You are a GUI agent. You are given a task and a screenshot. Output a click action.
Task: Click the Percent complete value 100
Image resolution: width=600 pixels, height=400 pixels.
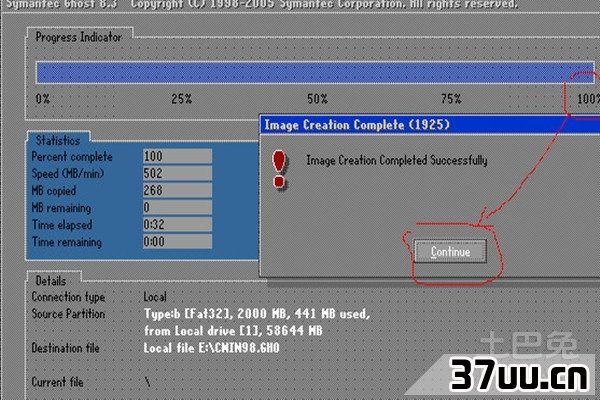coord(177,156)
